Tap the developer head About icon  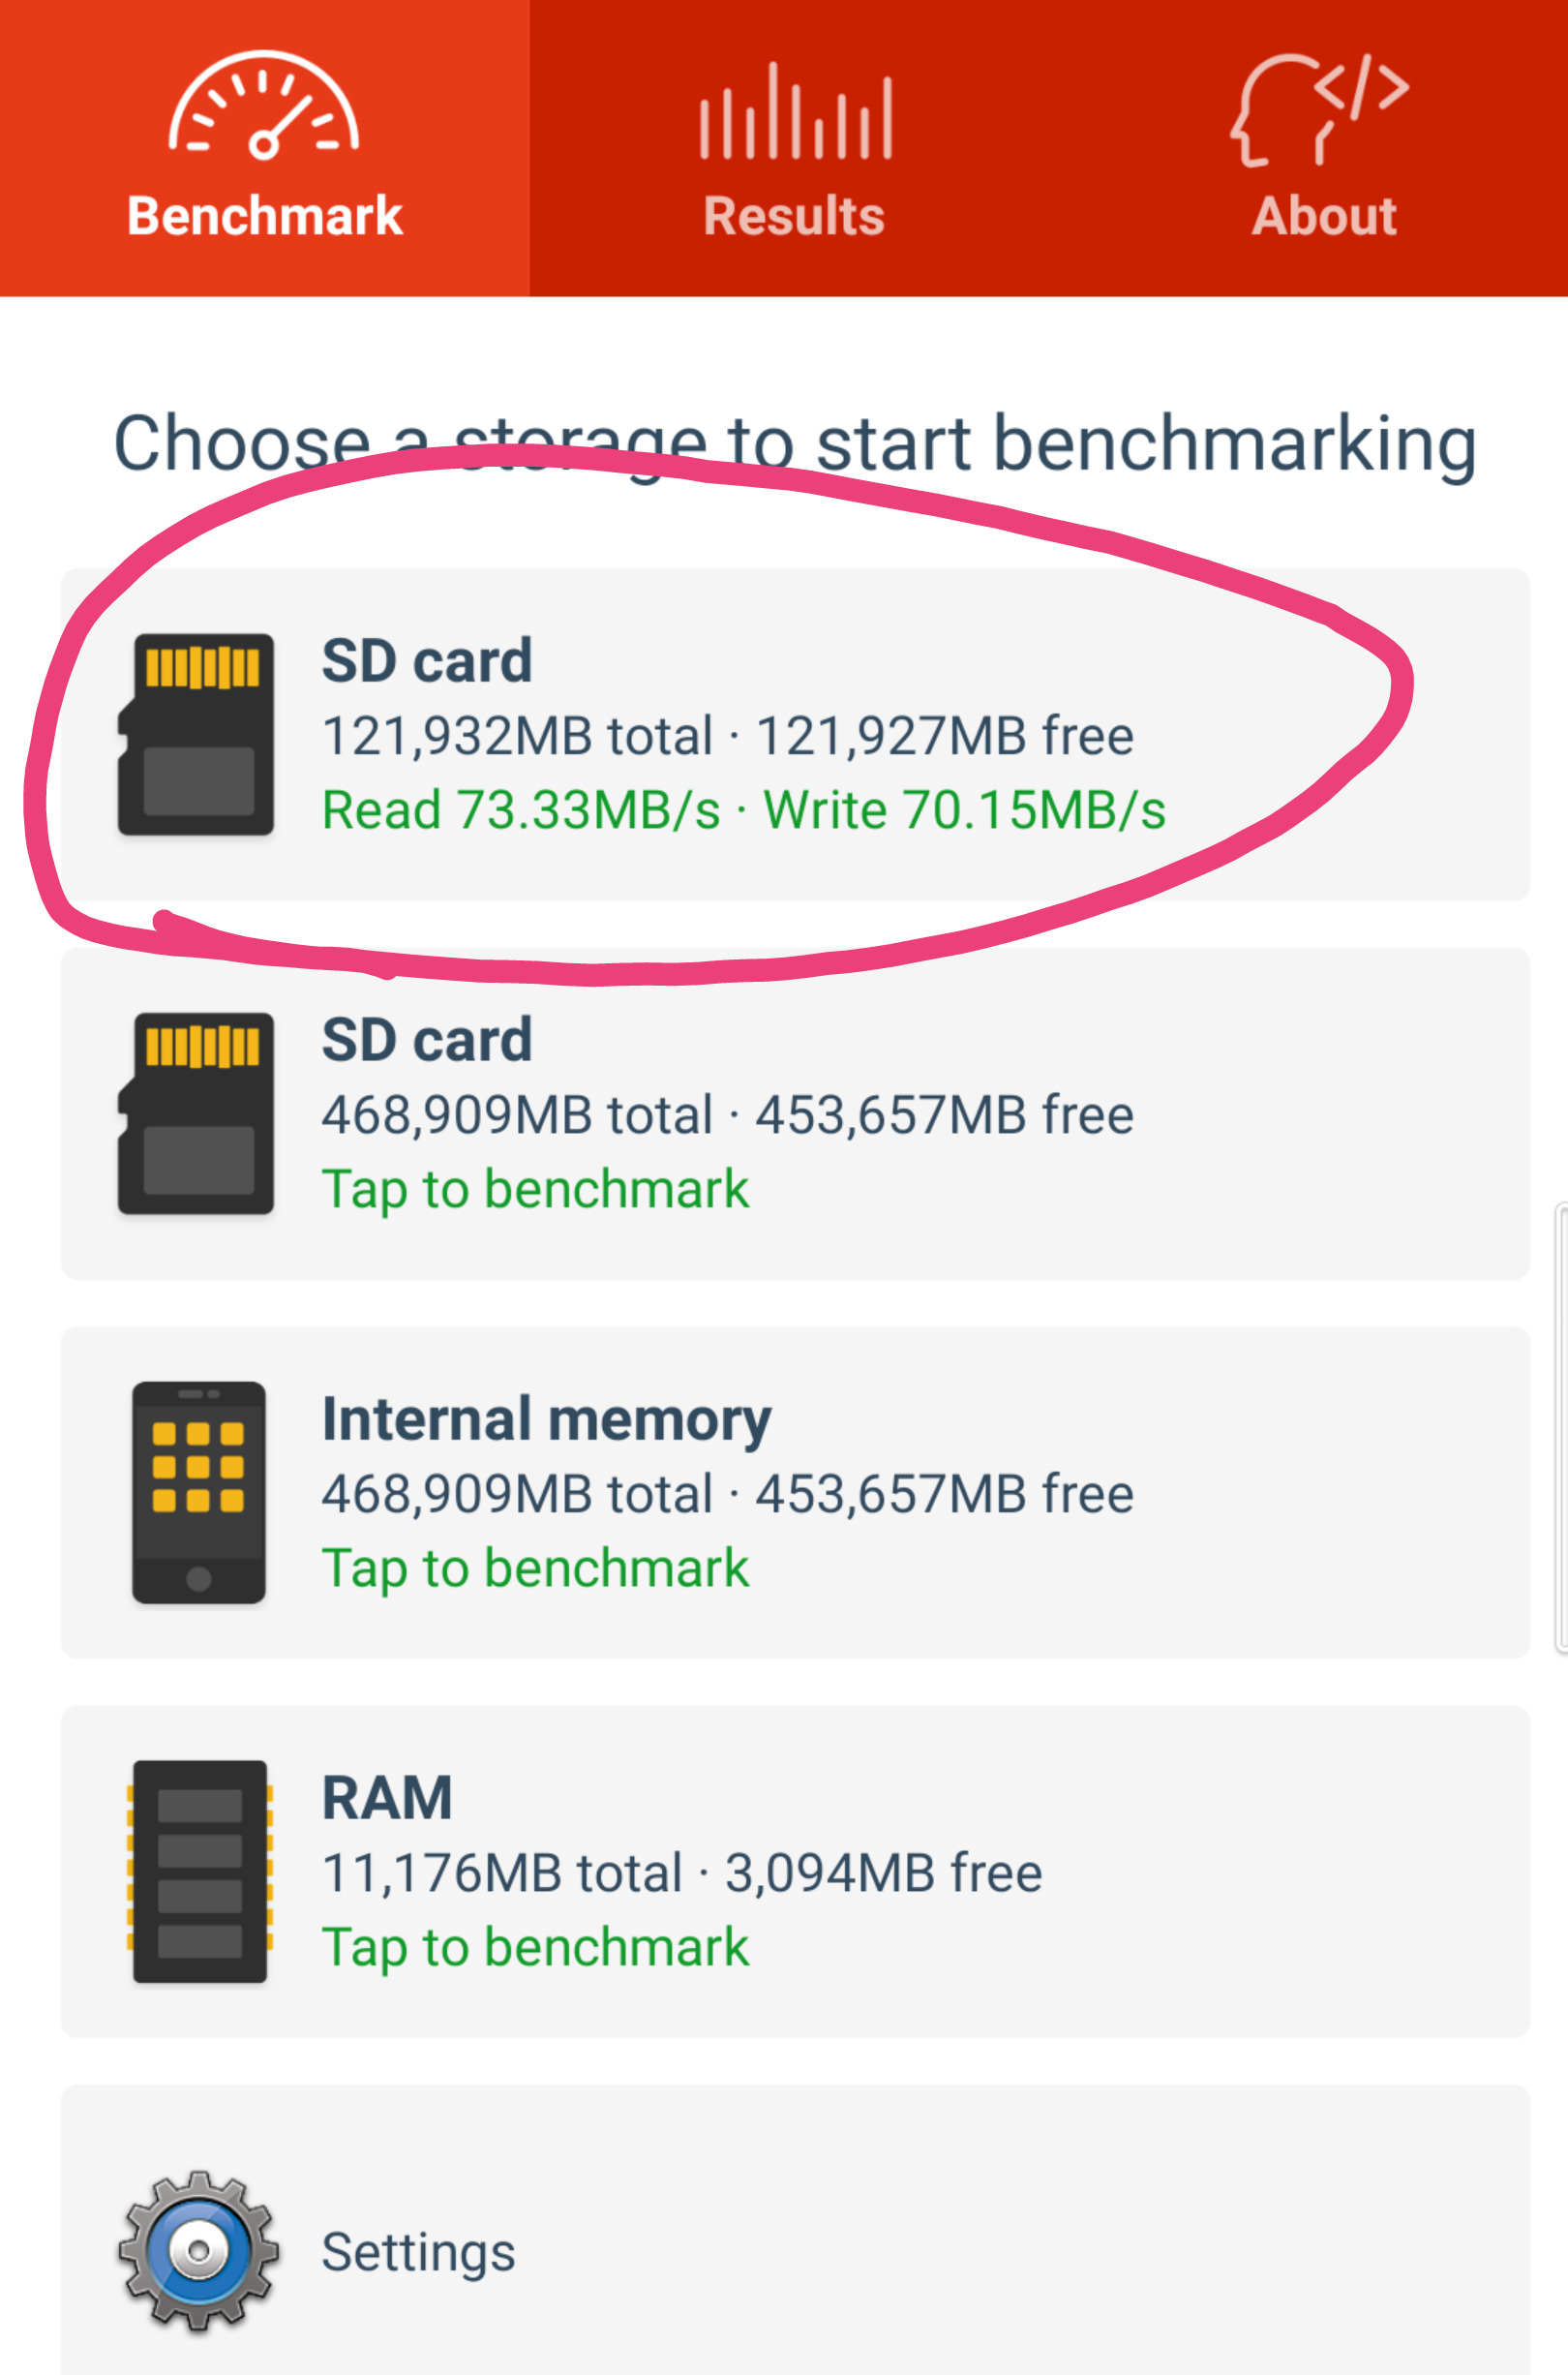click(x=1319, y=109)
